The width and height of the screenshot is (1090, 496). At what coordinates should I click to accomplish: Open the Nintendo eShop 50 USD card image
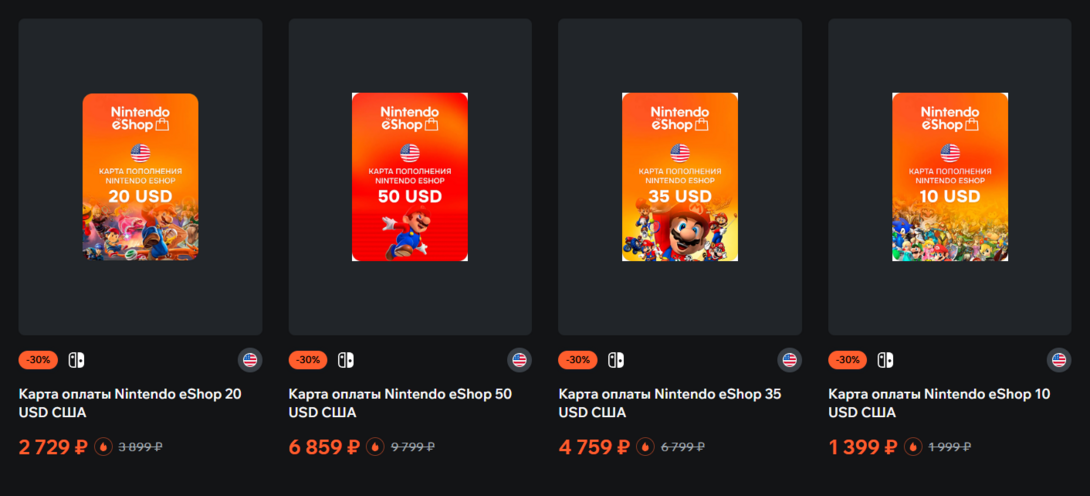coord(410,177)
